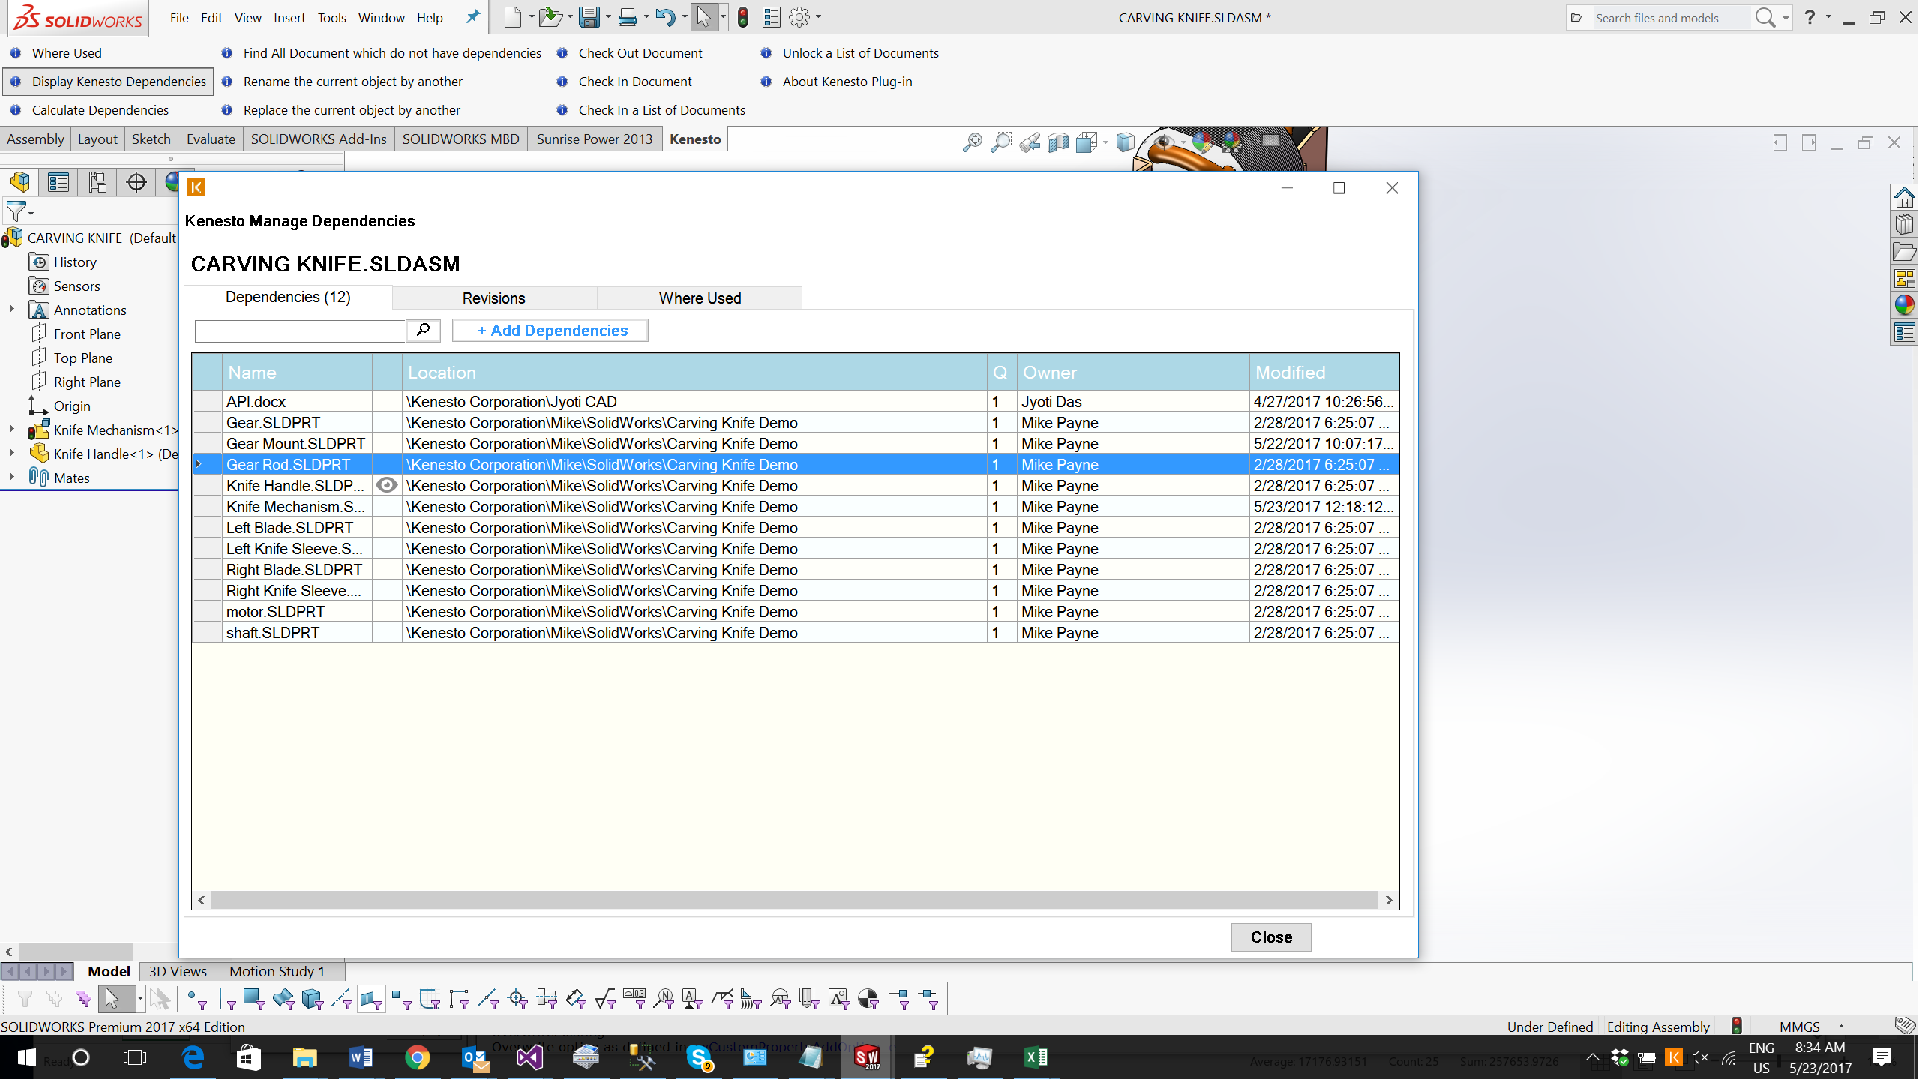Click the feature tree filter funnel icon
This screenshot has width=1918, height=1079.
(16, 211)
